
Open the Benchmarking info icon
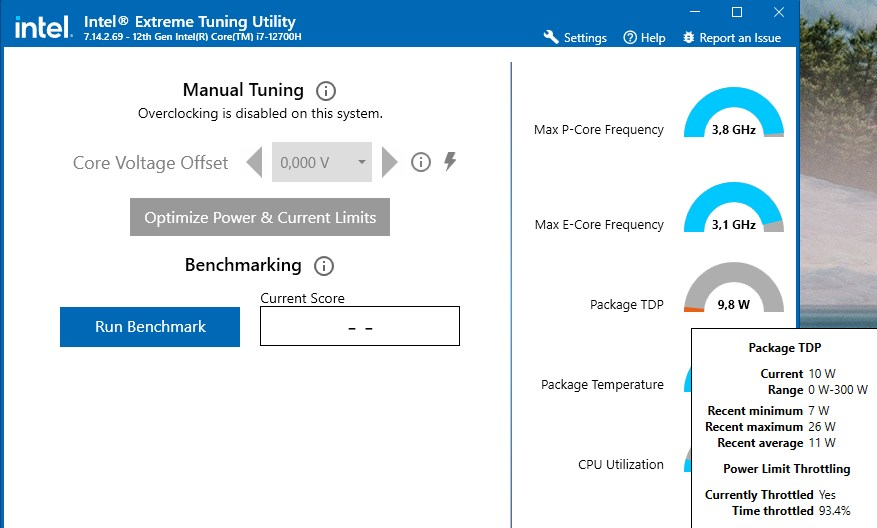pyautogui.click(x=323, y=266)
